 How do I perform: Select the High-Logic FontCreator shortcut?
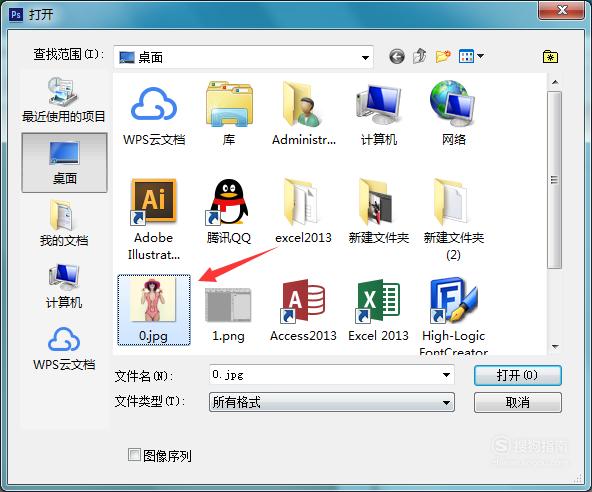pos(453,316)
